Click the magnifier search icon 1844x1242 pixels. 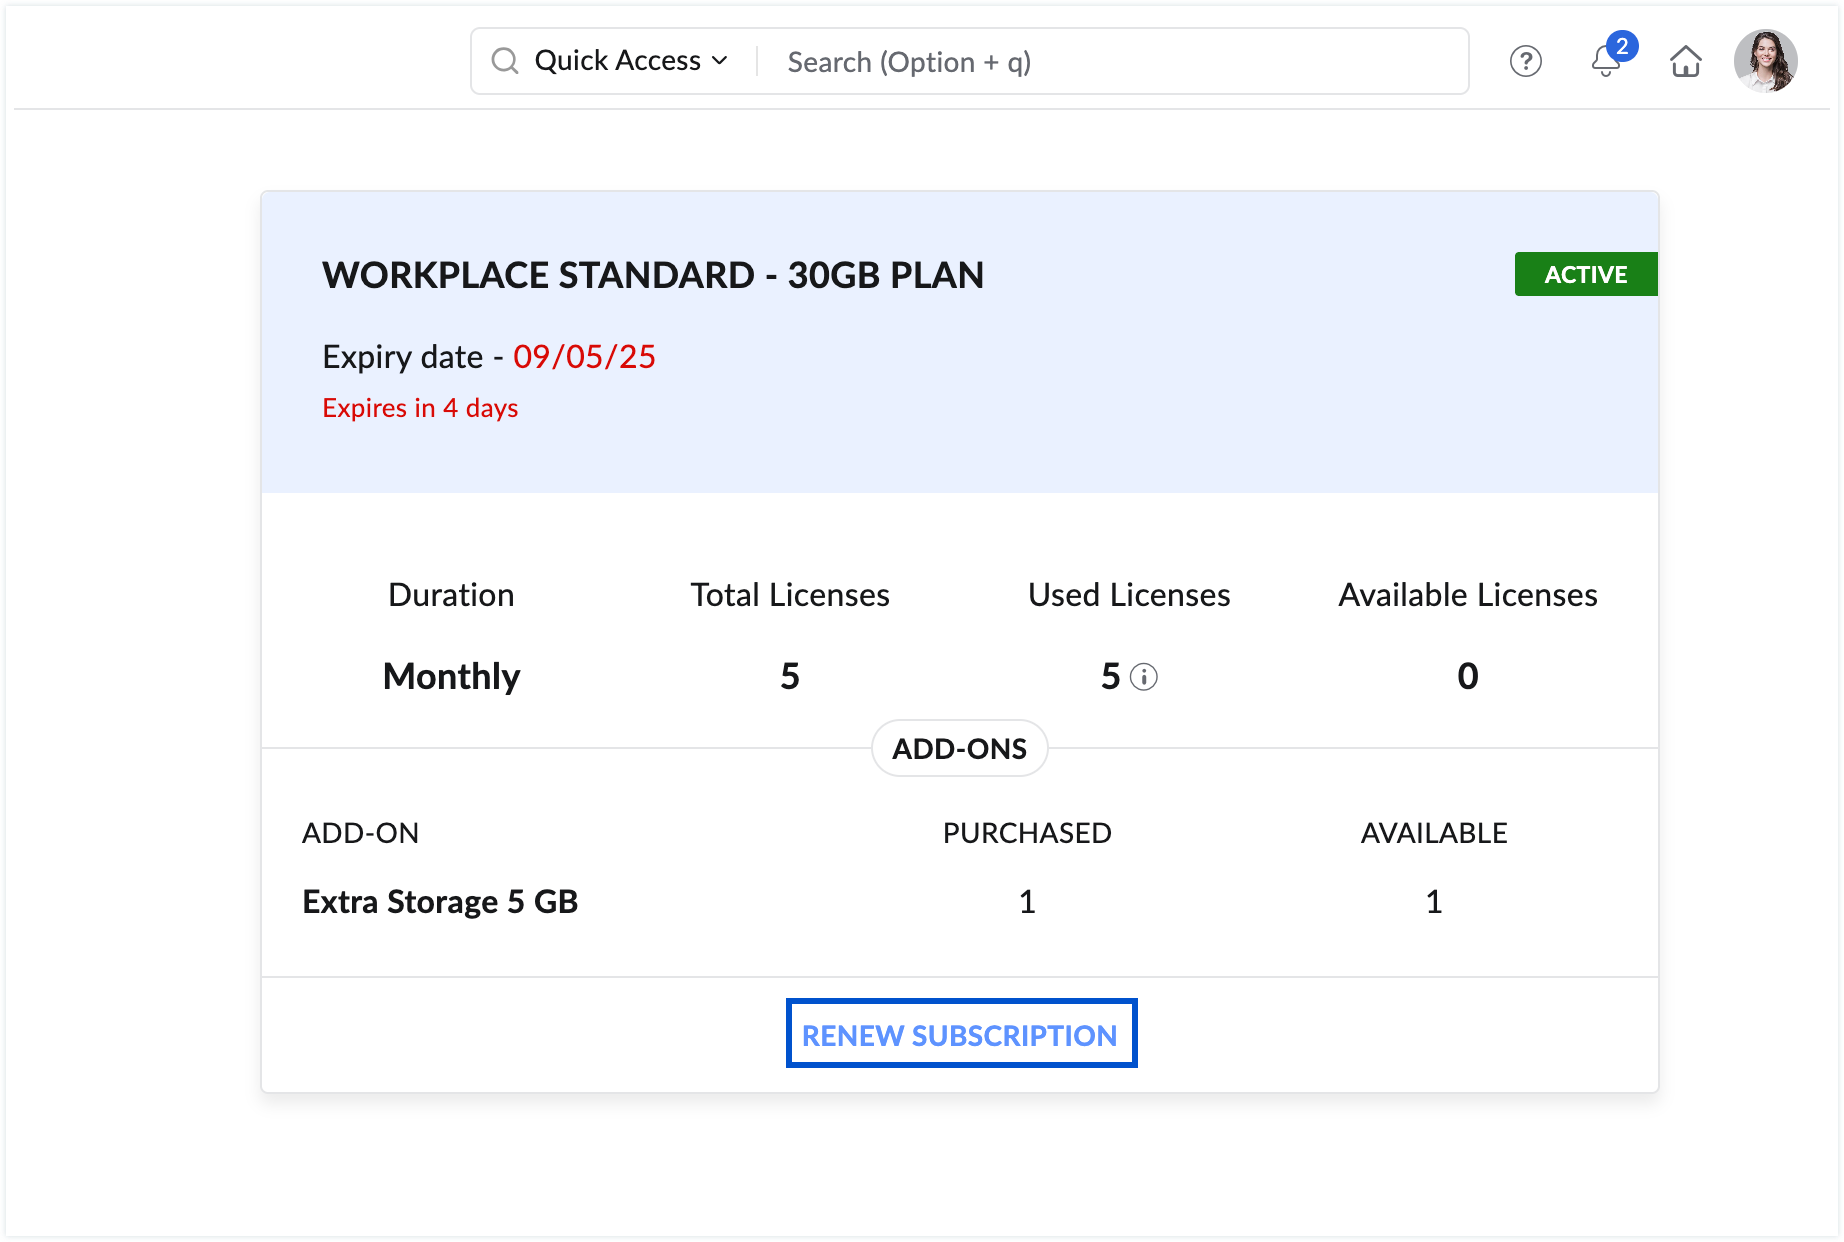pos(505,61)
